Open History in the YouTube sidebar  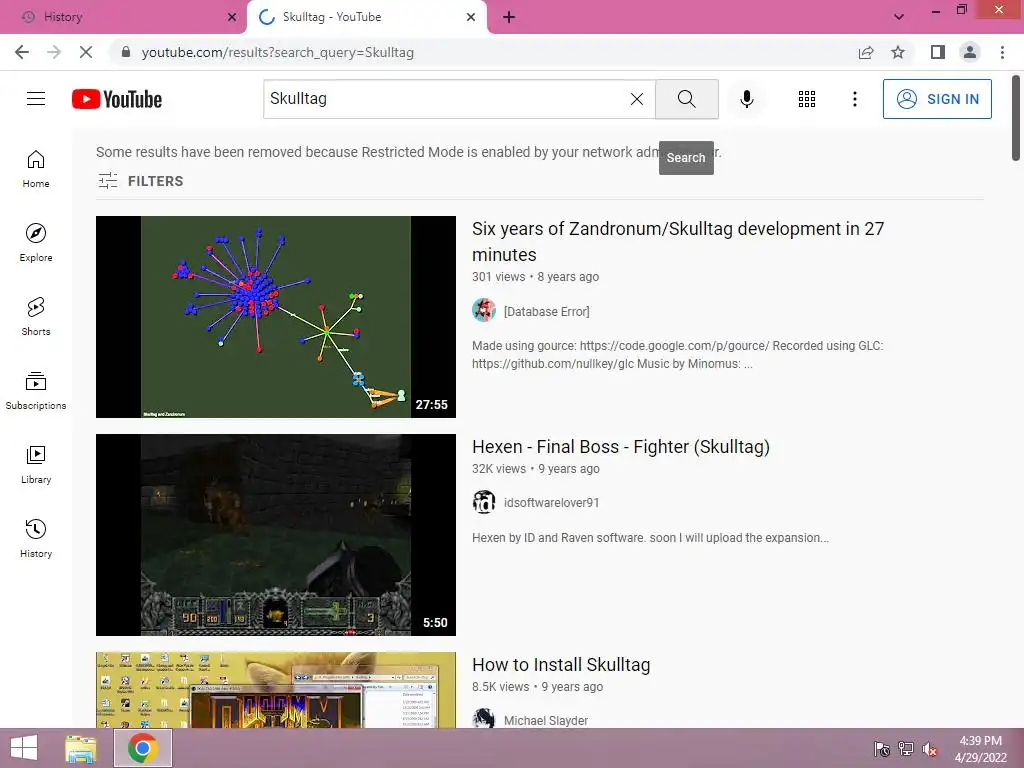pyautogui.click(x=36, y=539)
